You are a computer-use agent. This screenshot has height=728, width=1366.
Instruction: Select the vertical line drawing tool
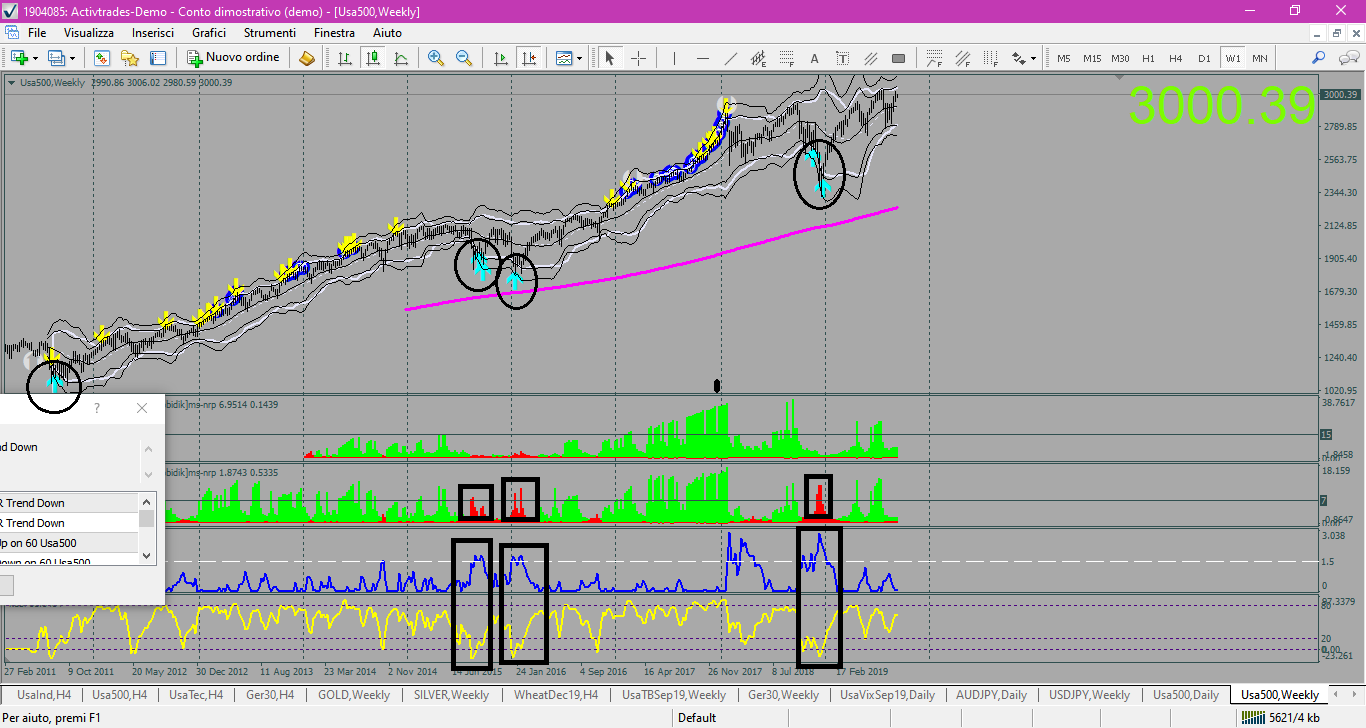coord(675,58)
